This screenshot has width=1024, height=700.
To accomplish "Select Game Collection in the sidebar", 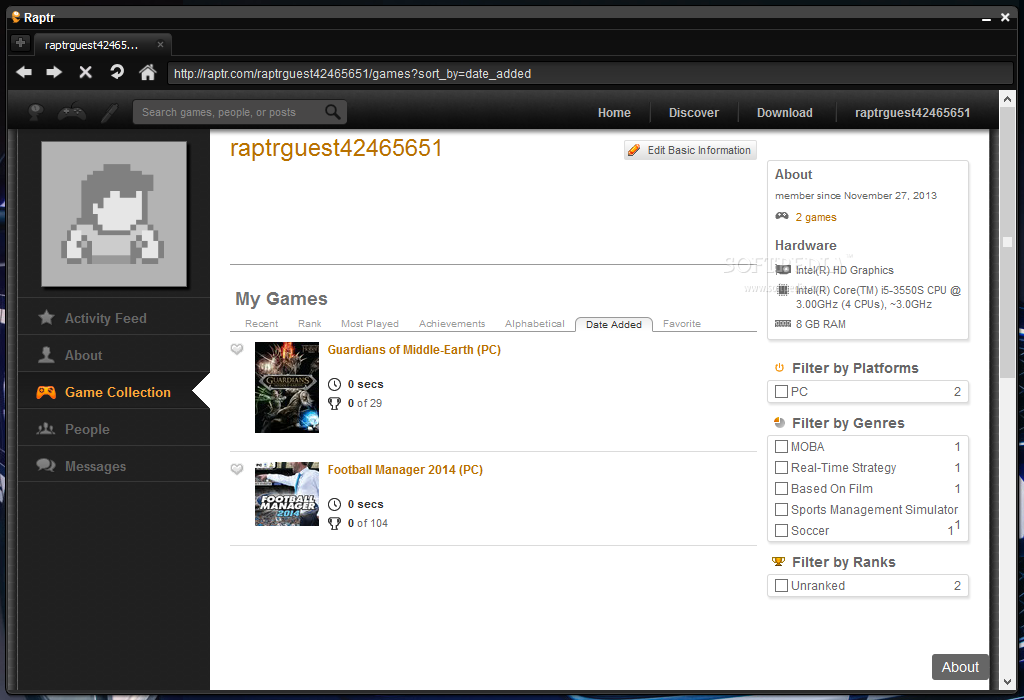I will pyautogui.click(x=114, y=392).
